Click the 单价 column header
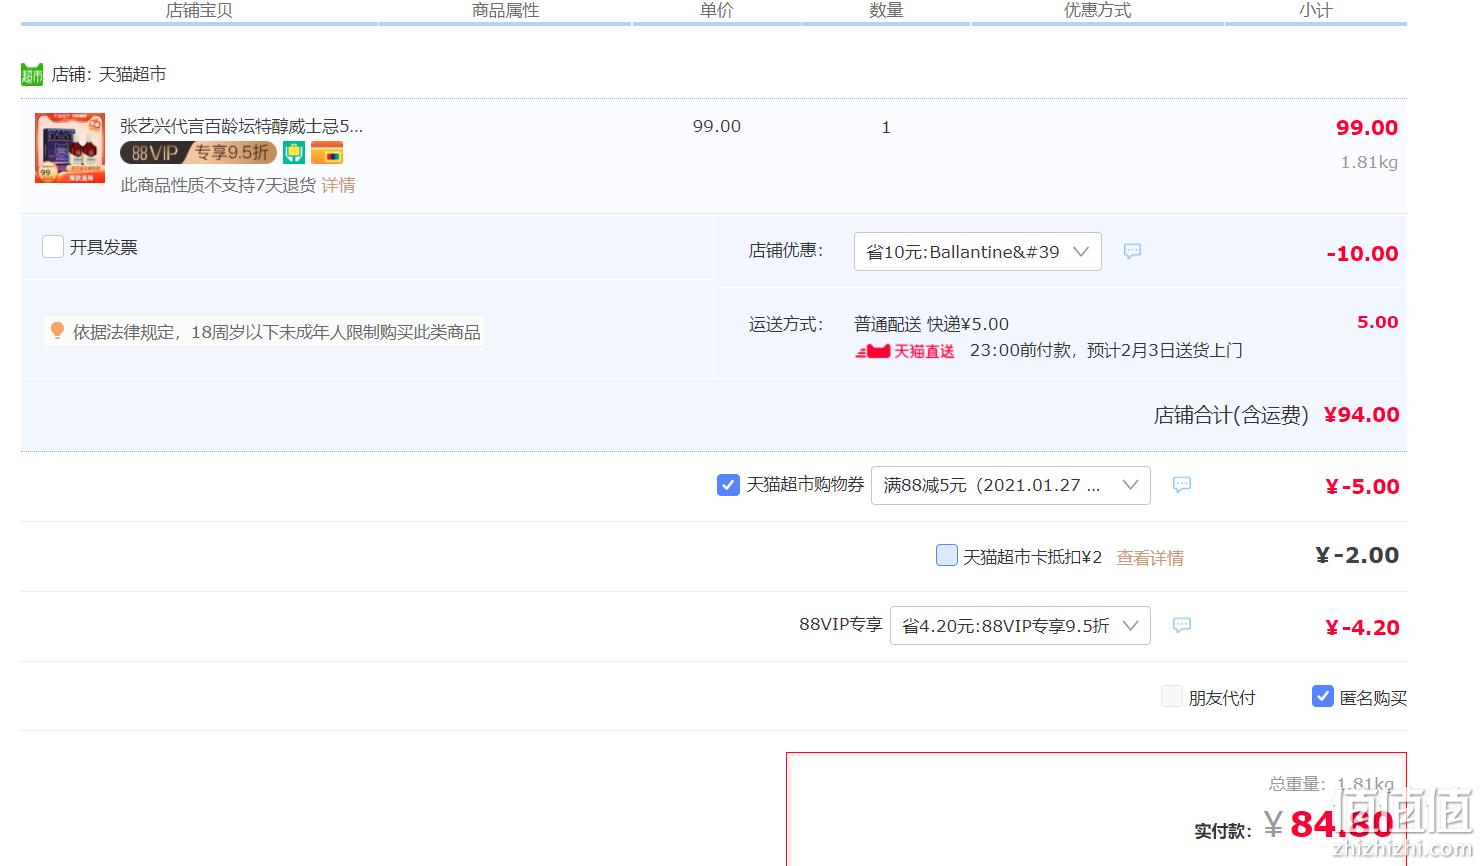 click(716, 10)
